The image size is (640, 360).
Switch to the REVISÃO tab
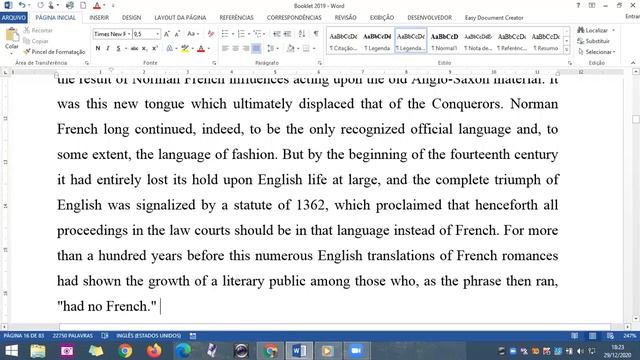pyautogui.click(x=345, y=18)
